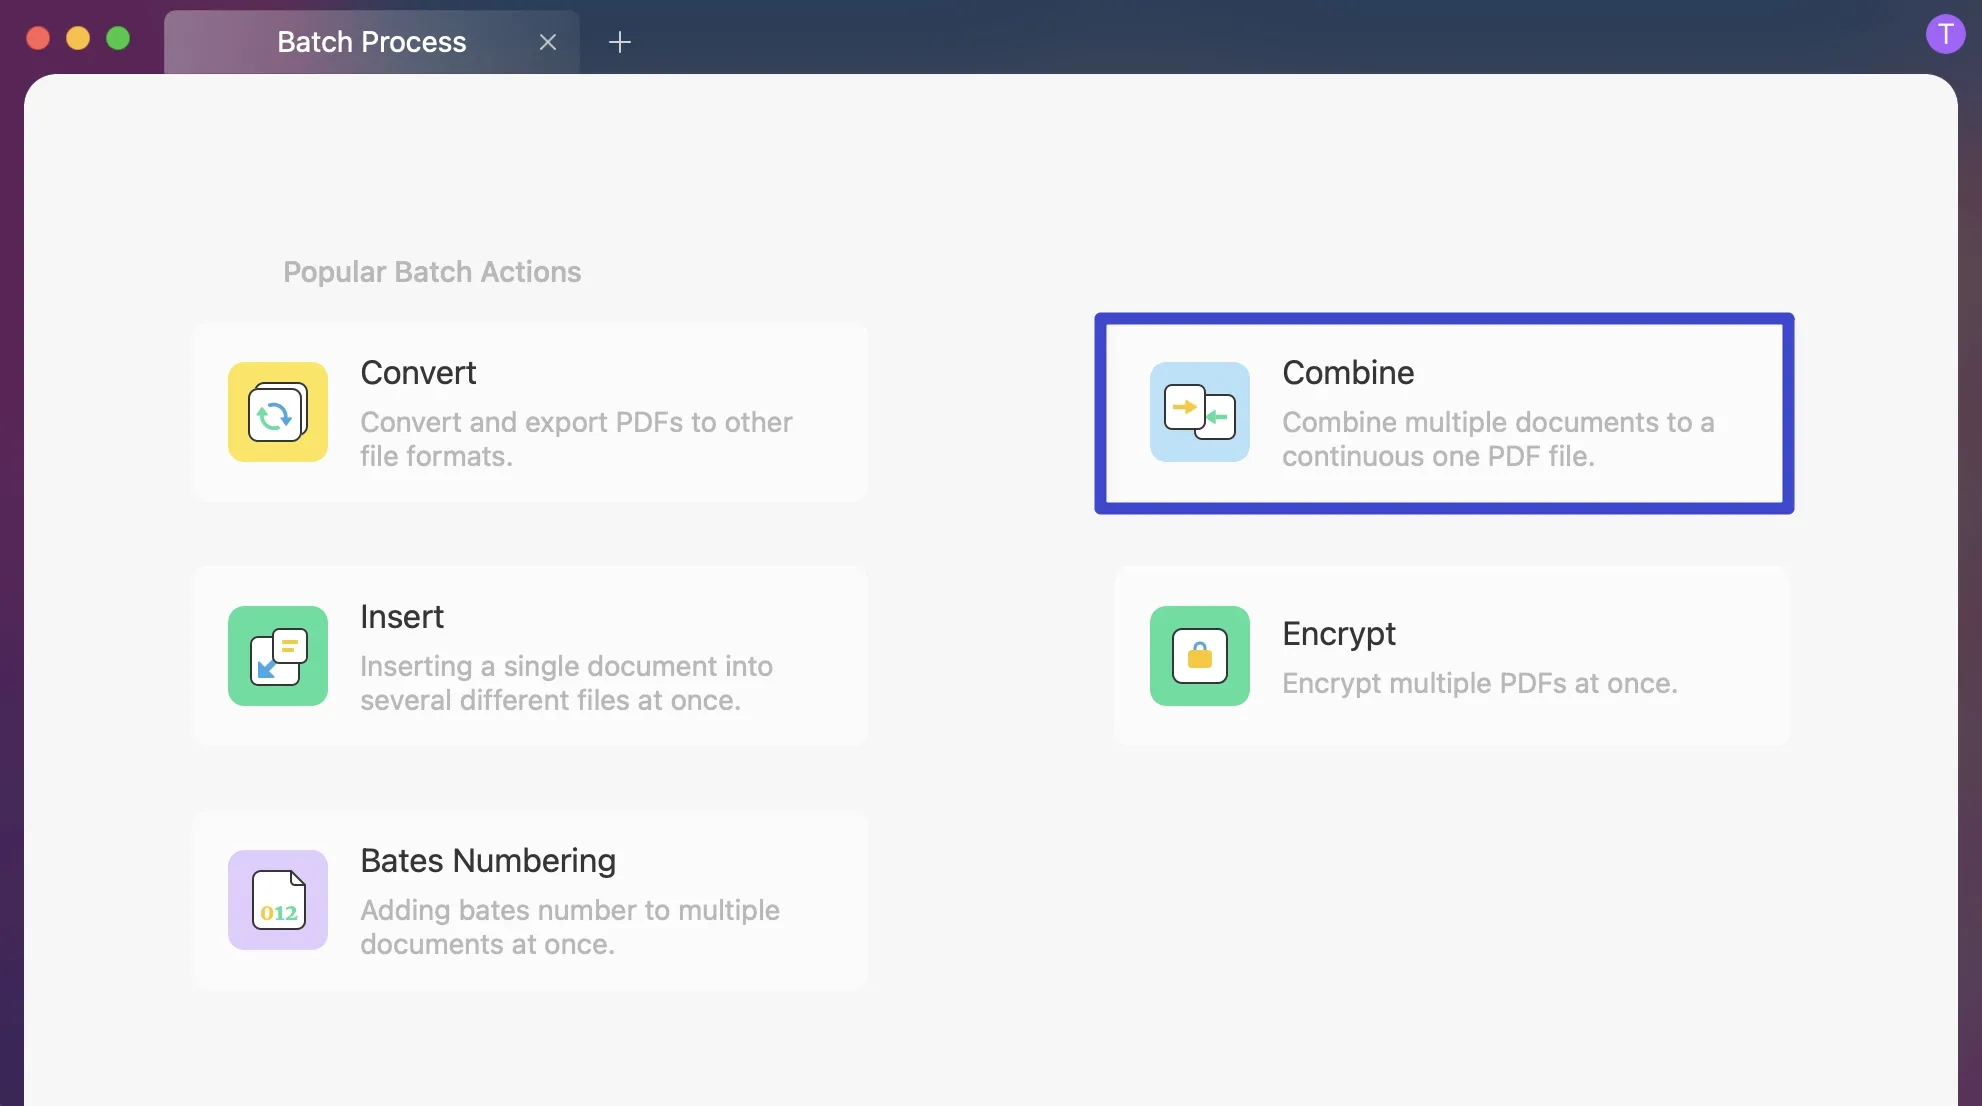Open the account avatar in top right
This screenshot has height=1106, width=1982.
point(1944,33)
